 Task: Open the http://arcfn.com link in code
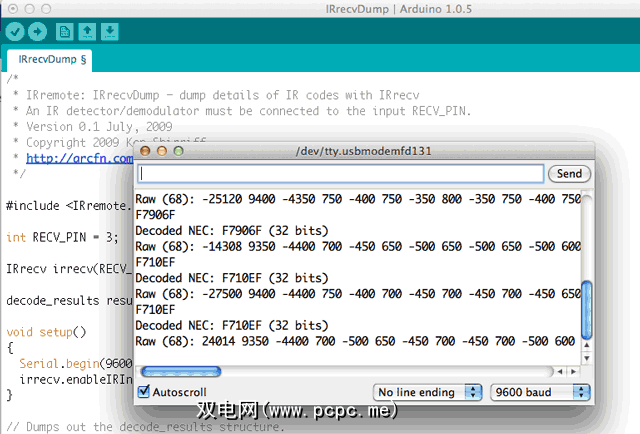pos(80,158)
